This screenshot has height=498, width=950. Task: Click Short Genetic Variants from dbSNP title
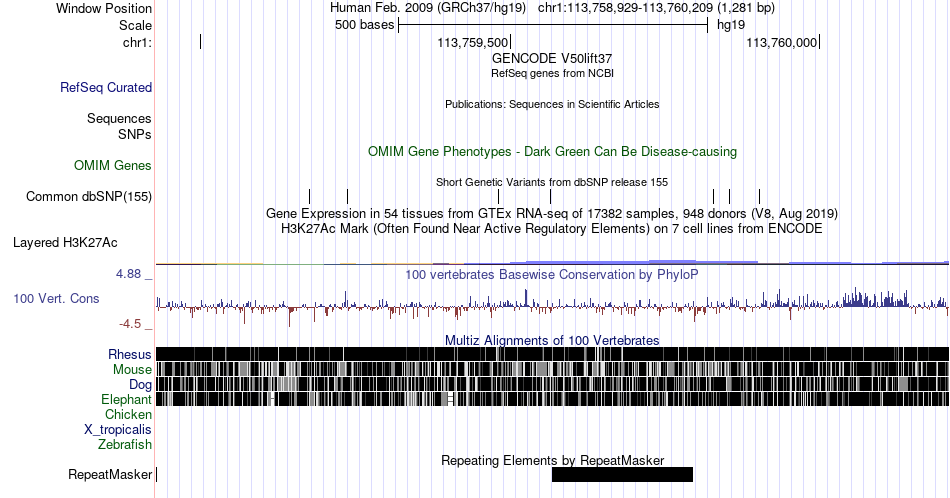[x=552, y=182]
